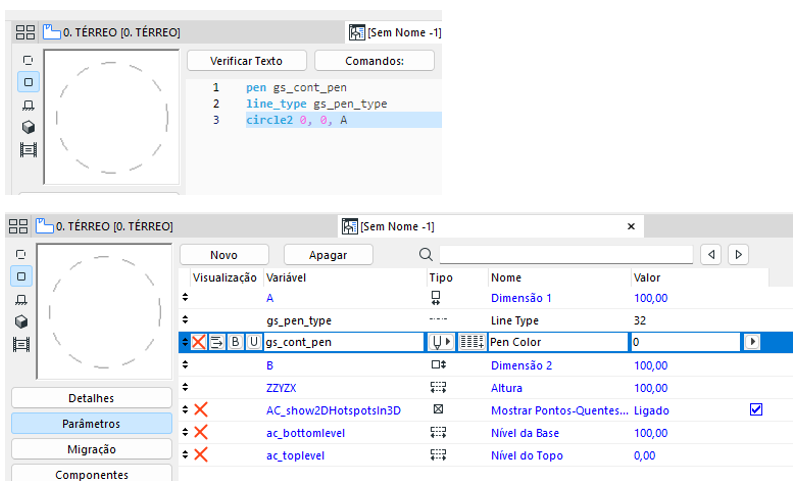Image resolution: width=808 pixels, height=492 pixels.
Task: Click the window grid icon in the lower parameters editor
Action: pyautogui.click(x=18, y=226)
